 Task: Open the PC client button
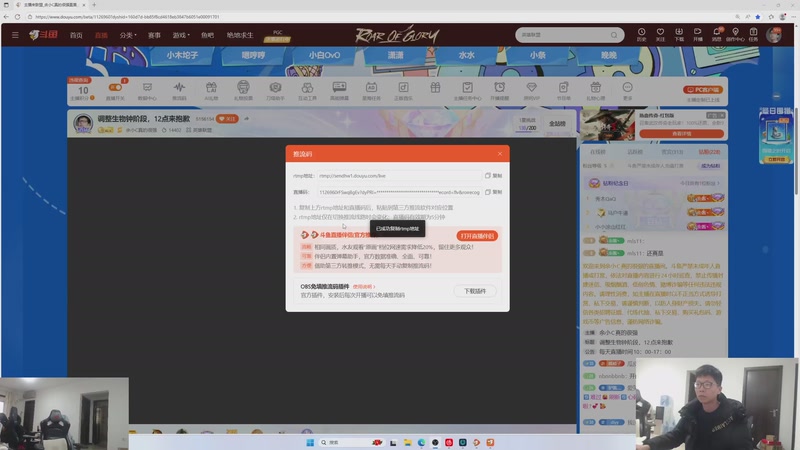703,89
